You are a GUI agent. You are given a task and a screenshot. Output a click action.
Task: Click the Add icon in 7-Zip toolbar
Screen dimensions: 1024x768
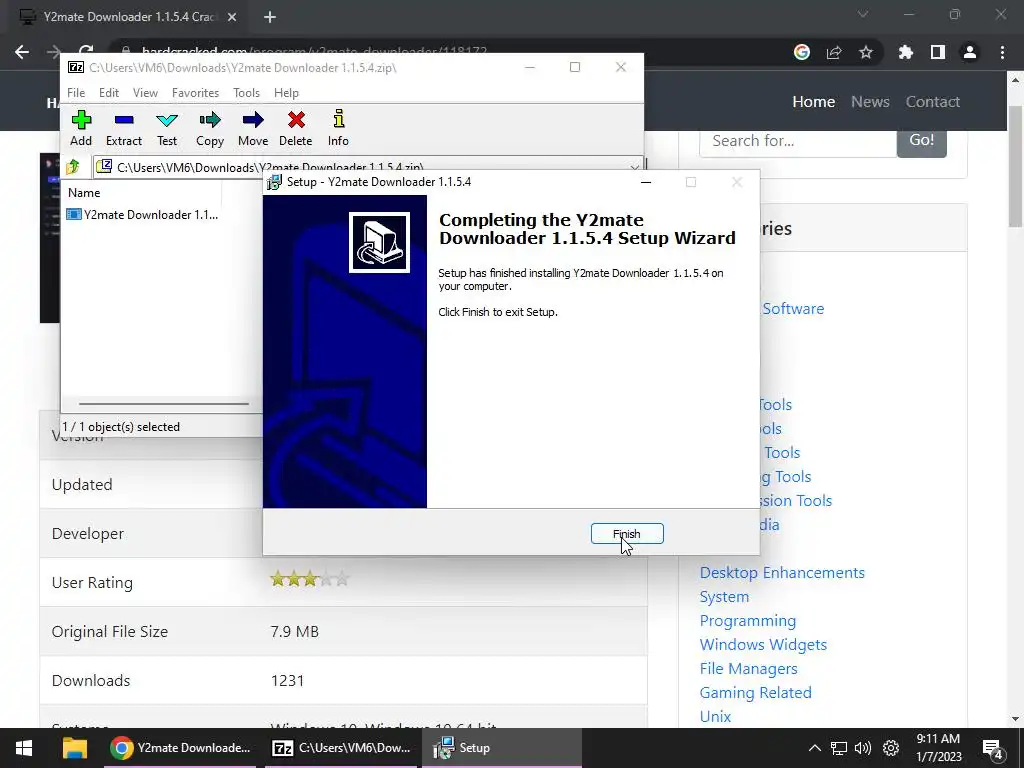(x=81, y=120)
